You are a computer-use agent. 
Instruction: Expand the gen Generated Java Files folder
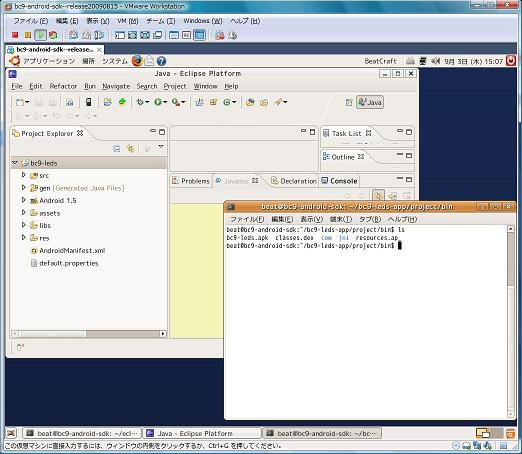(24, 188)
